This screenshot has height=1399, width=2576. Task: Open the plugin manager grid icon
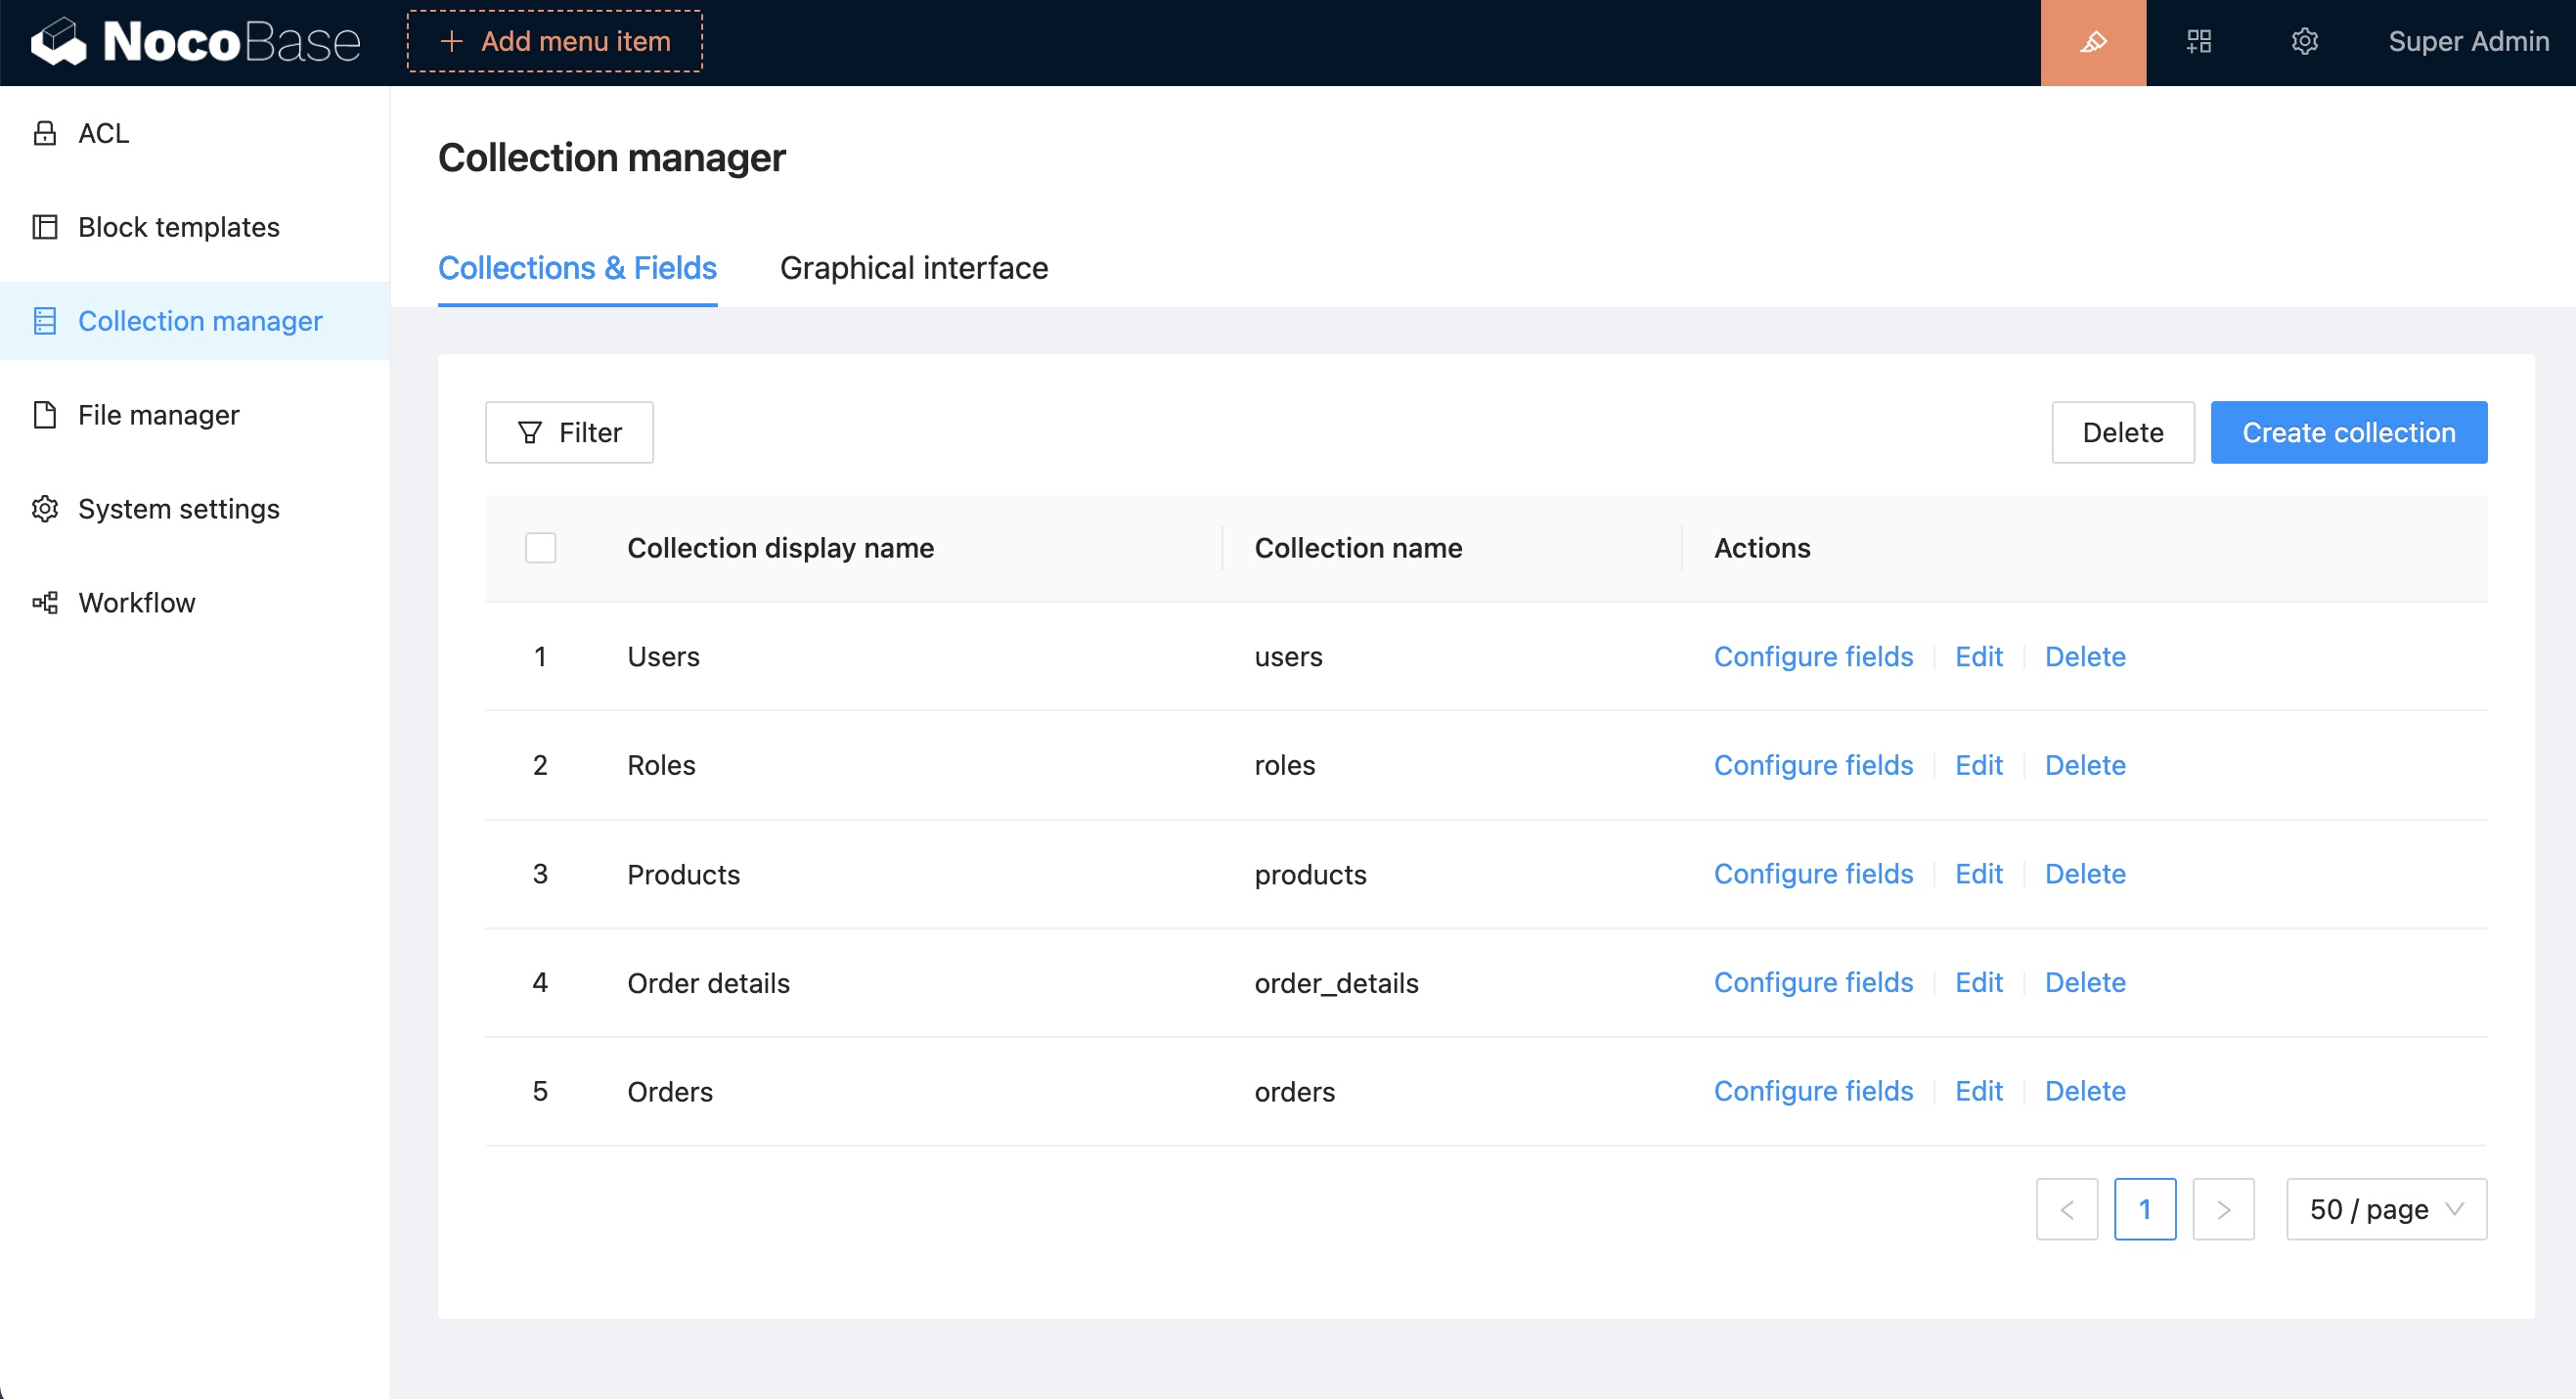[2198, 42]
